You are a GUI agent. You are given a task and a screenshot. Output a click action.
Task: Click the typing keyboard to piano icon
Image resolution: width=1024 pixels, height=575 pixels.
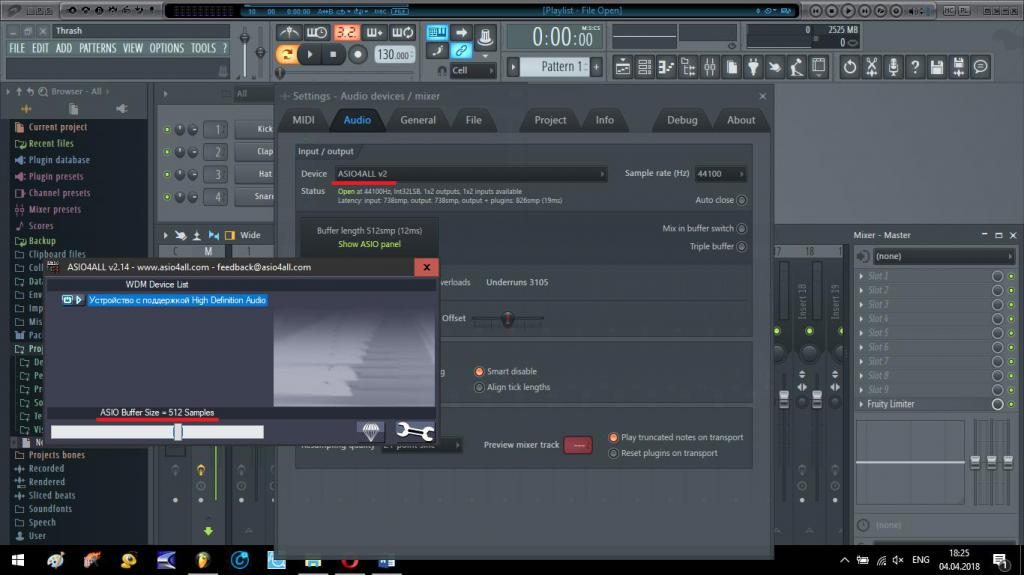[x=437, y=33]
